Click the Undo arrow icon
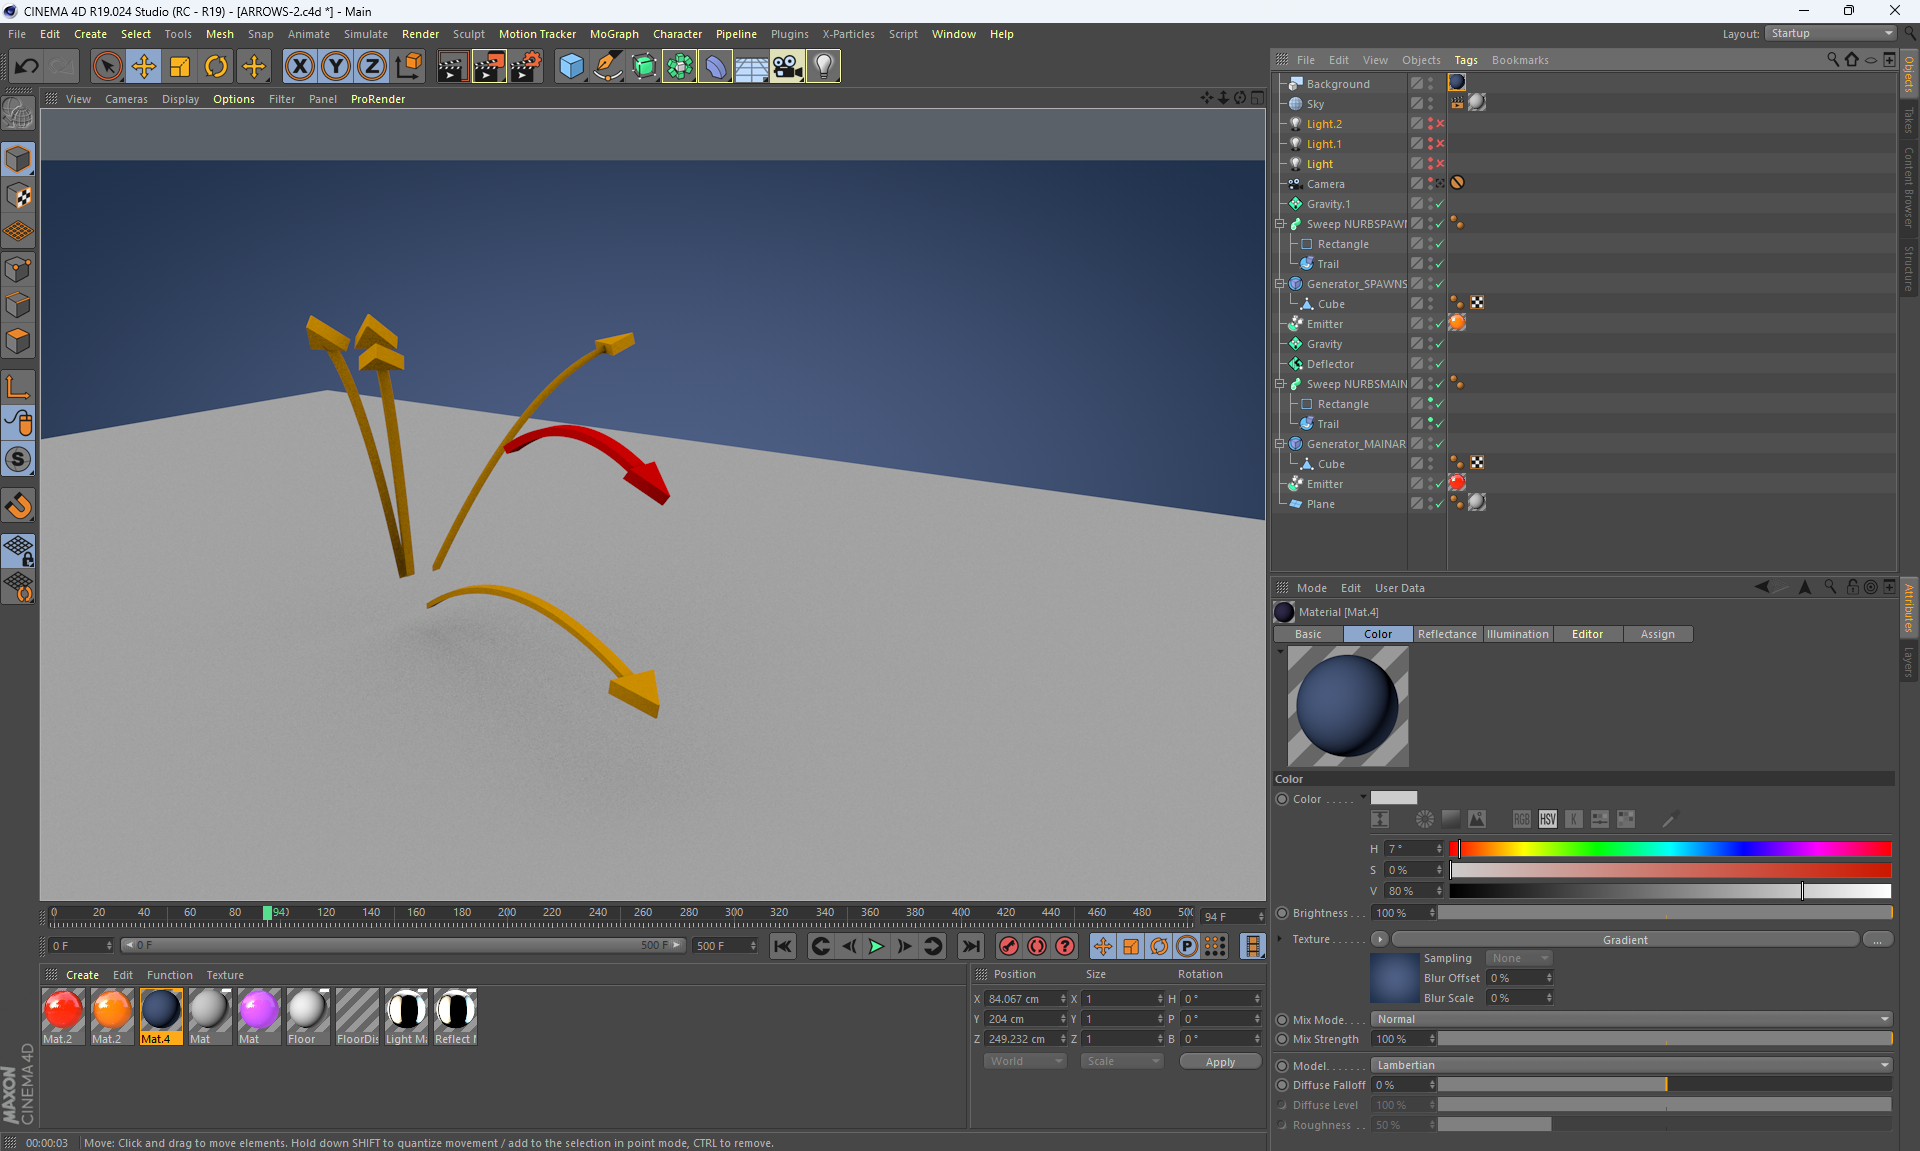 pyautogui.click(x=27, y=67)
